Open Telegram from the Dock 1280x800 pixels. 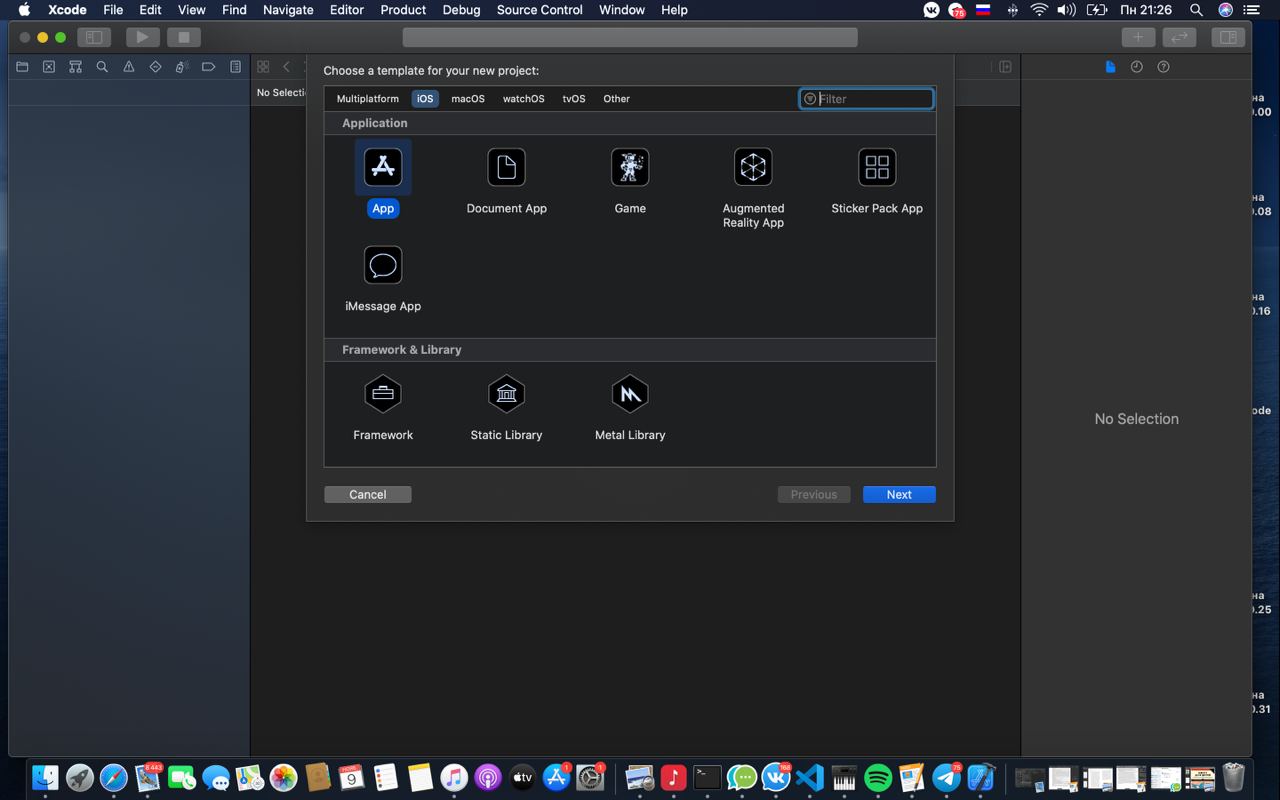pyautogui.click(x=946, y=777)
